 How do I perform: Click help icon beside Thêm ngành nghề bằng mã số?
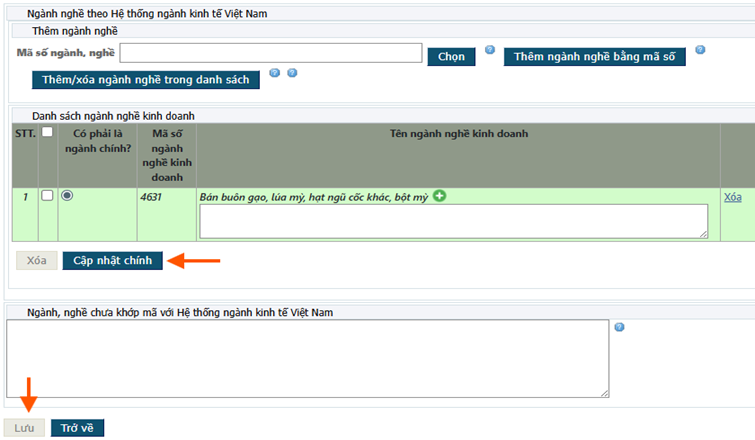point(700,49)
